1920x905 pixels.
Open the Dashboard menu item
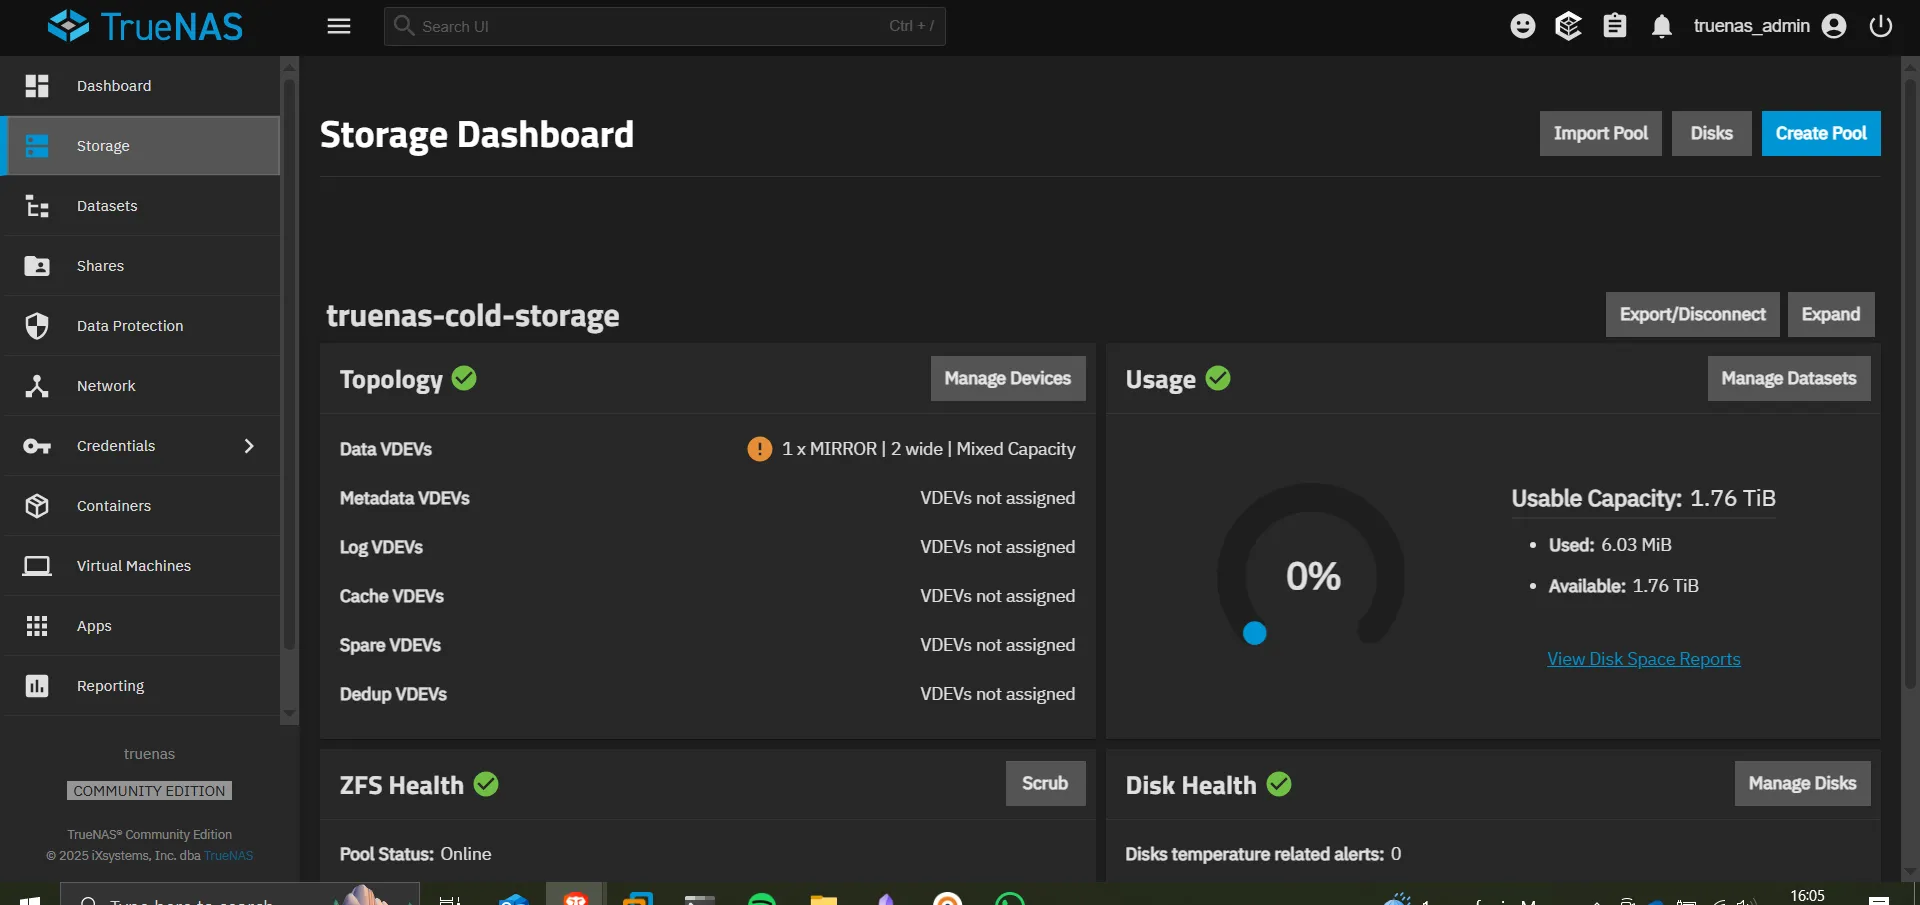(x=141, y=86)
